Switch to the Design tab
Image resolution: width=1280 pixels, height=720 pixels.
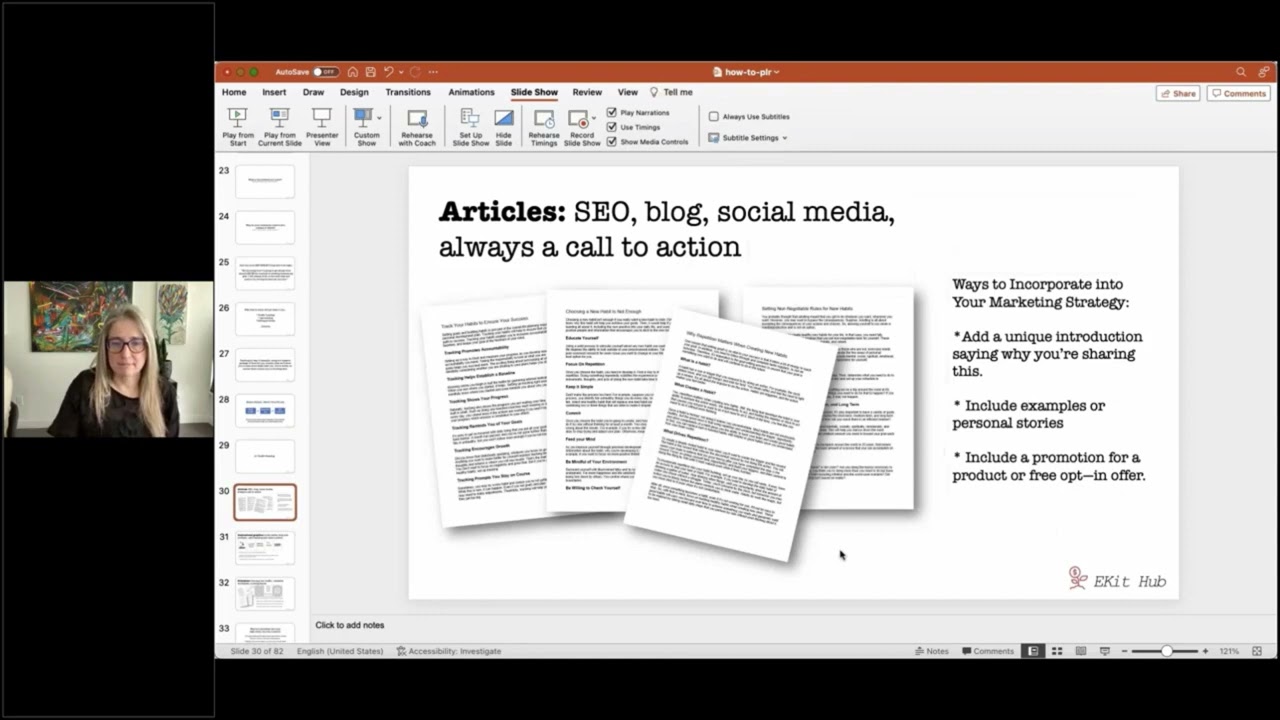pyautogui.click(x=354, y=92)
